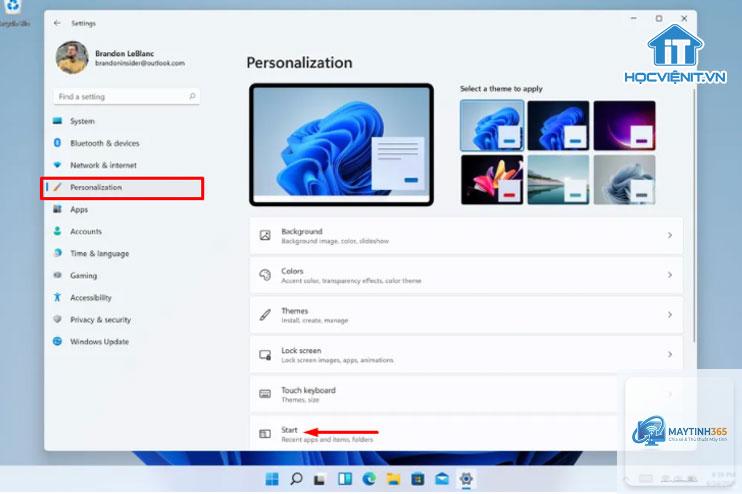This screenshot has height=494, width=742.
Task: Open Start recent apps settings row
Action: (x=466, y=433)
